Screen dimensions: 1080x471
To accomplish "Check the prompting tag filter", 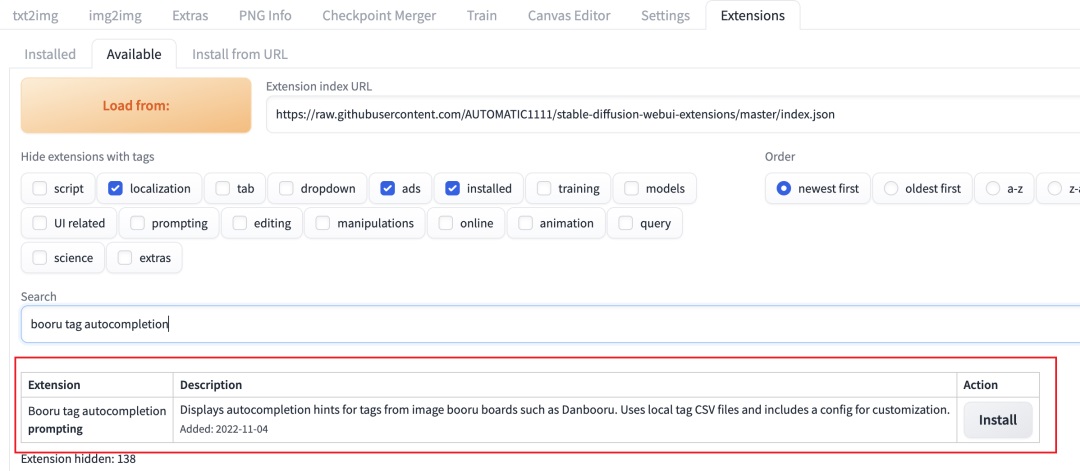I will click(138, 223).
